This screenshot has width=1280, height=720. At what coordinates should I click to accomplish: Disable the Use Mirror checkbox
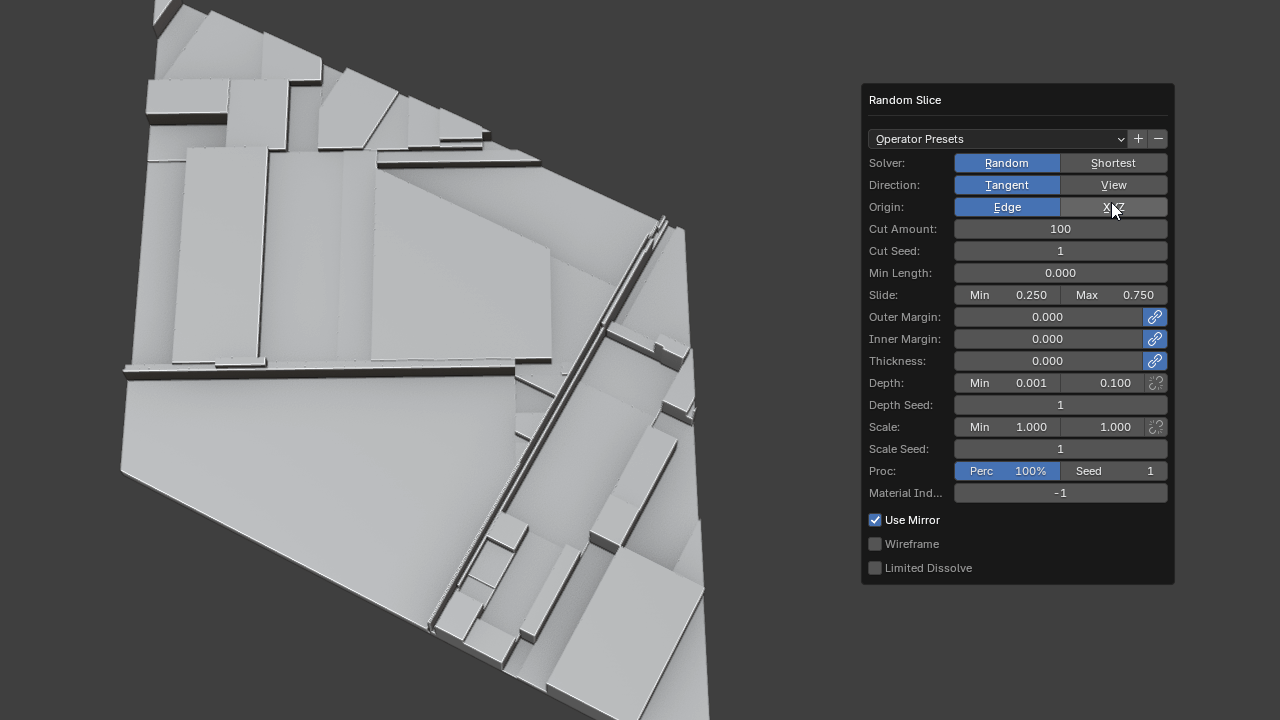coord(875,520)
